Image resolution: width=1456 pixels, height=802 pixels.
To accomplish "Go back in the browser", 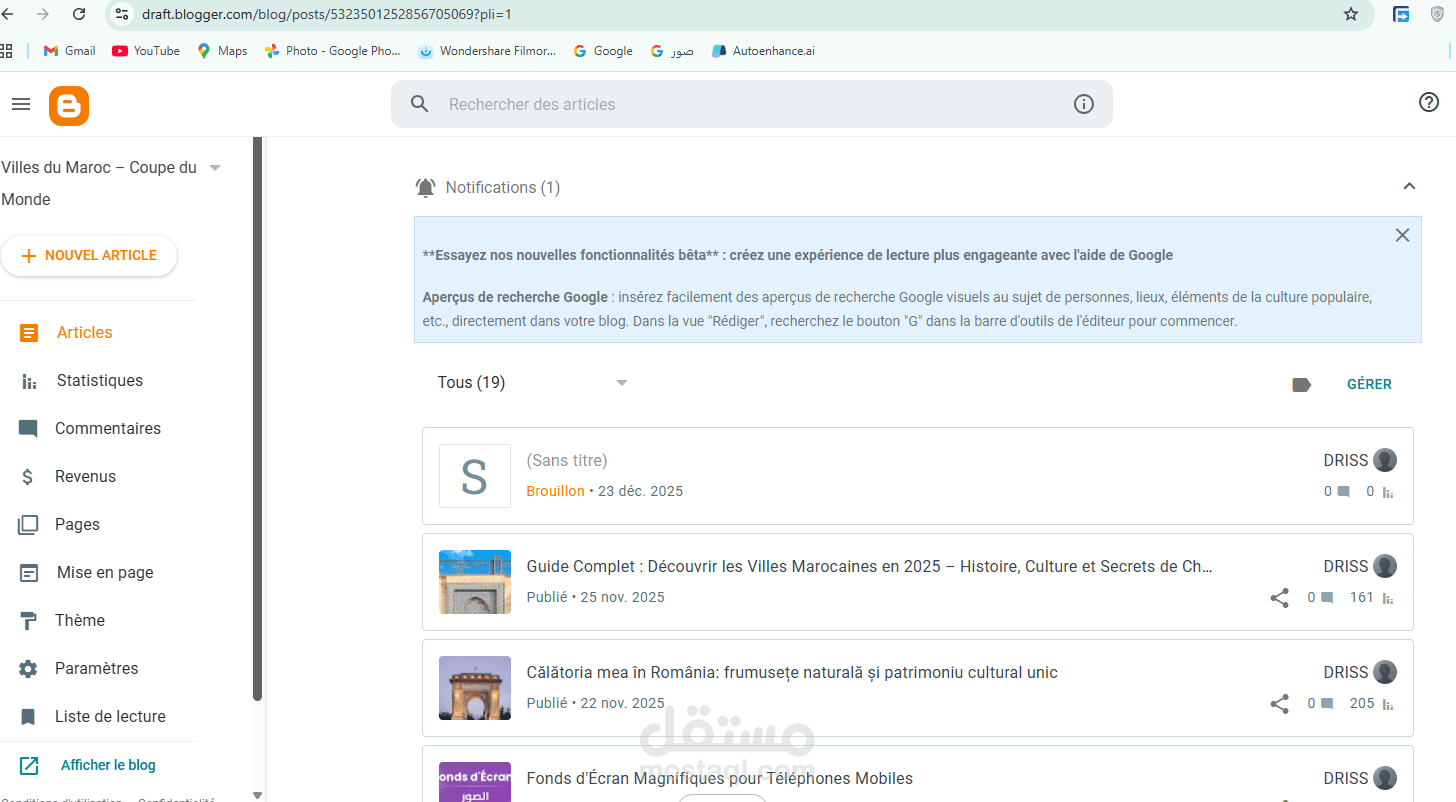I will (8, 14).
